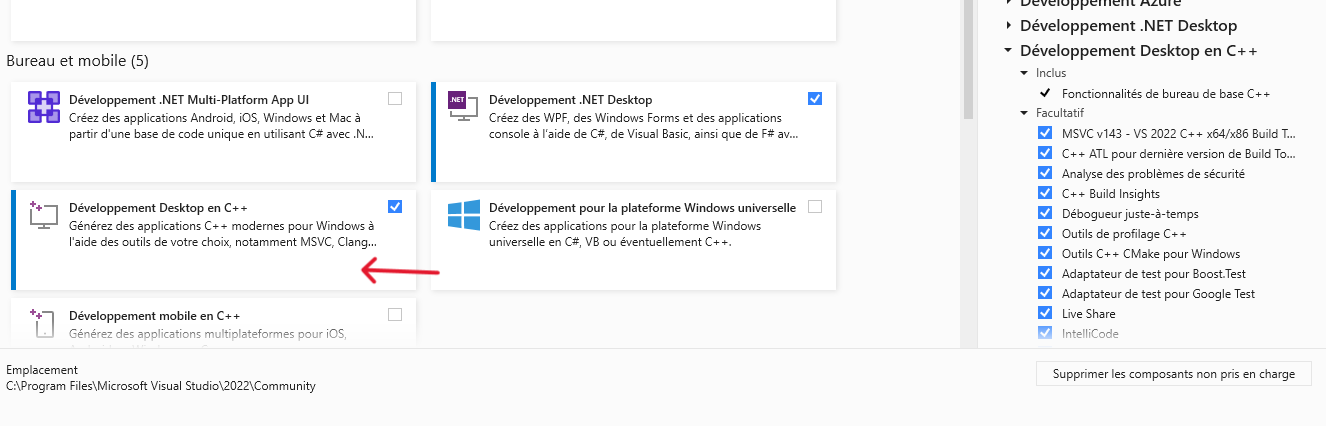Screen dimensions: 1326x426
Task: Click the Desktop C++ development workload icon
Action: pyautogui.click(x=44, y=214)
